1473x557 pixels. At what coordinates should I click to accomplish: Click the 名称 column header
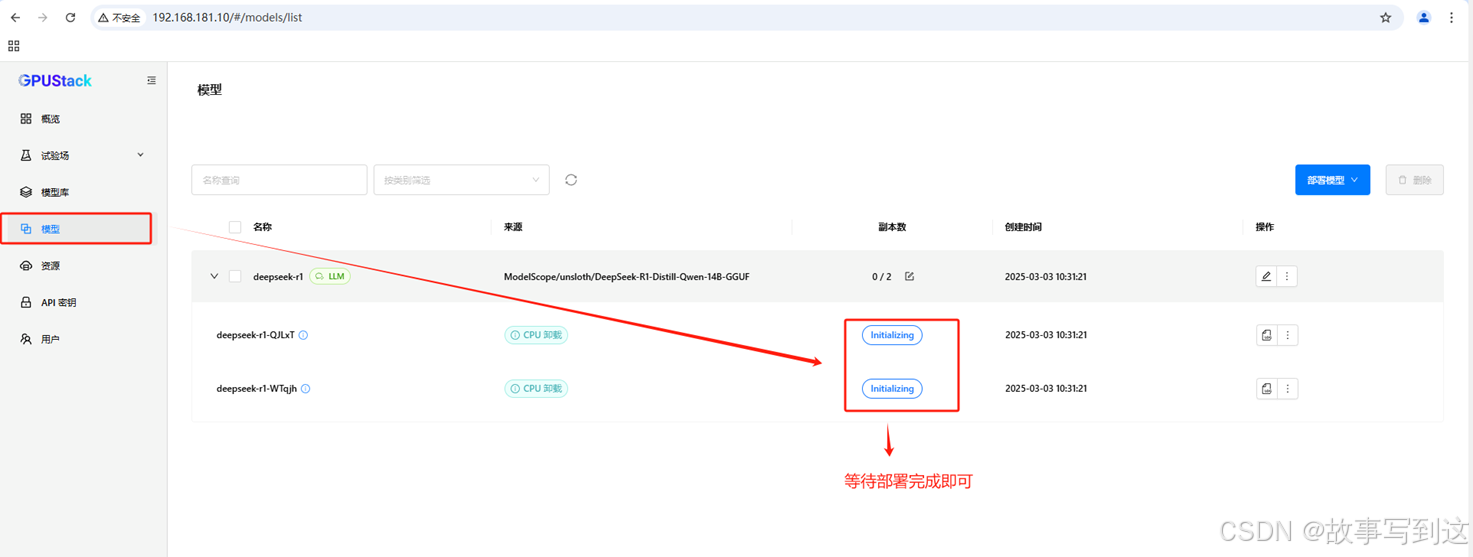tap(262, 227)
